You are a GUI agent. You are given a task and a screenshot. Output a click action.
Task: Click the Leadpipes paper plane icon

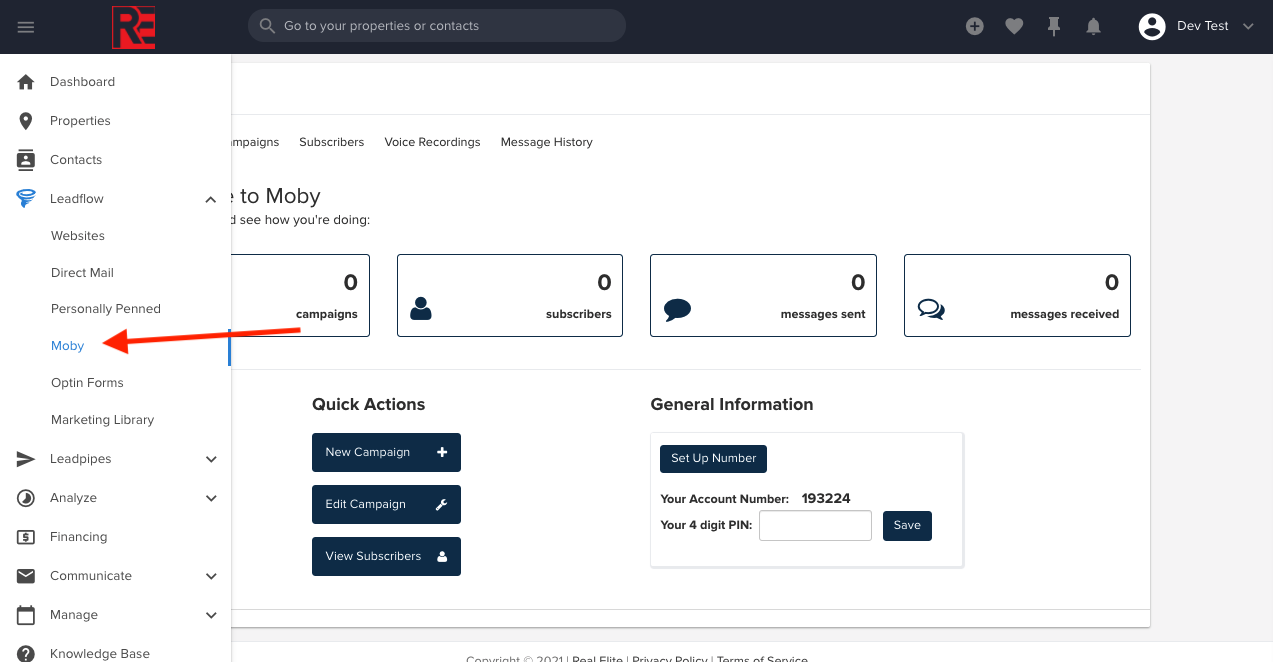pos(26,459)
